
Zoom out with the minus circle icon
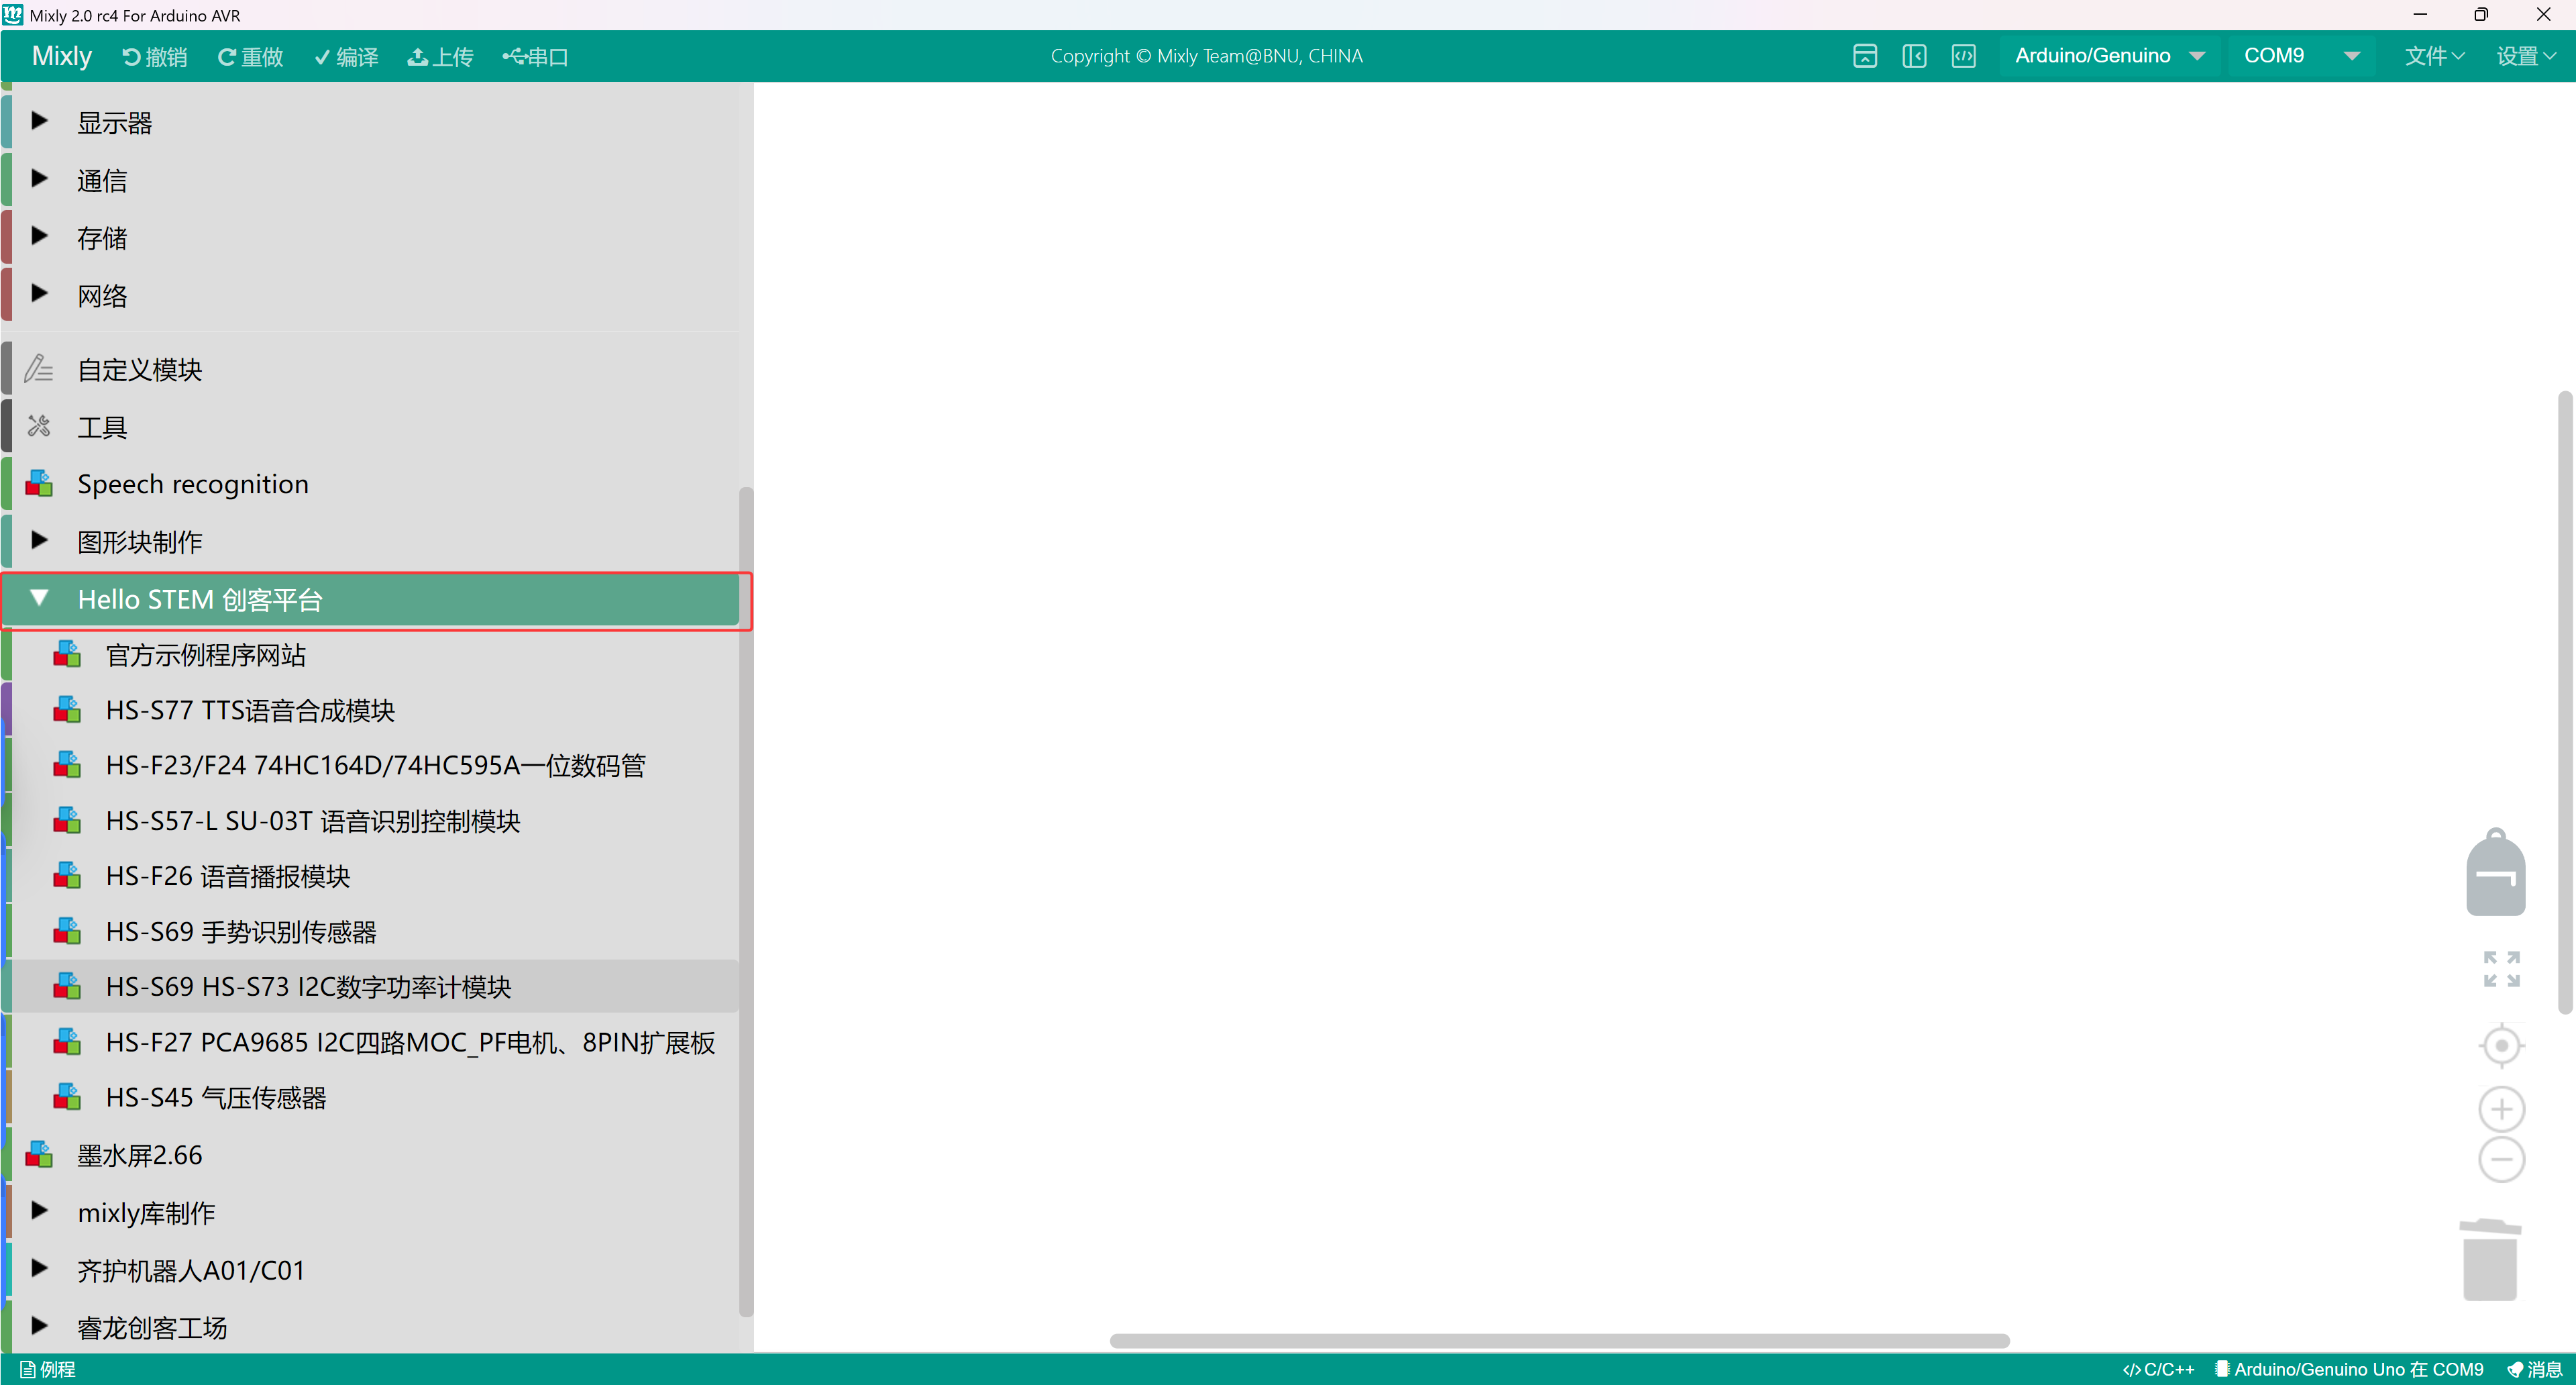2501,1160
